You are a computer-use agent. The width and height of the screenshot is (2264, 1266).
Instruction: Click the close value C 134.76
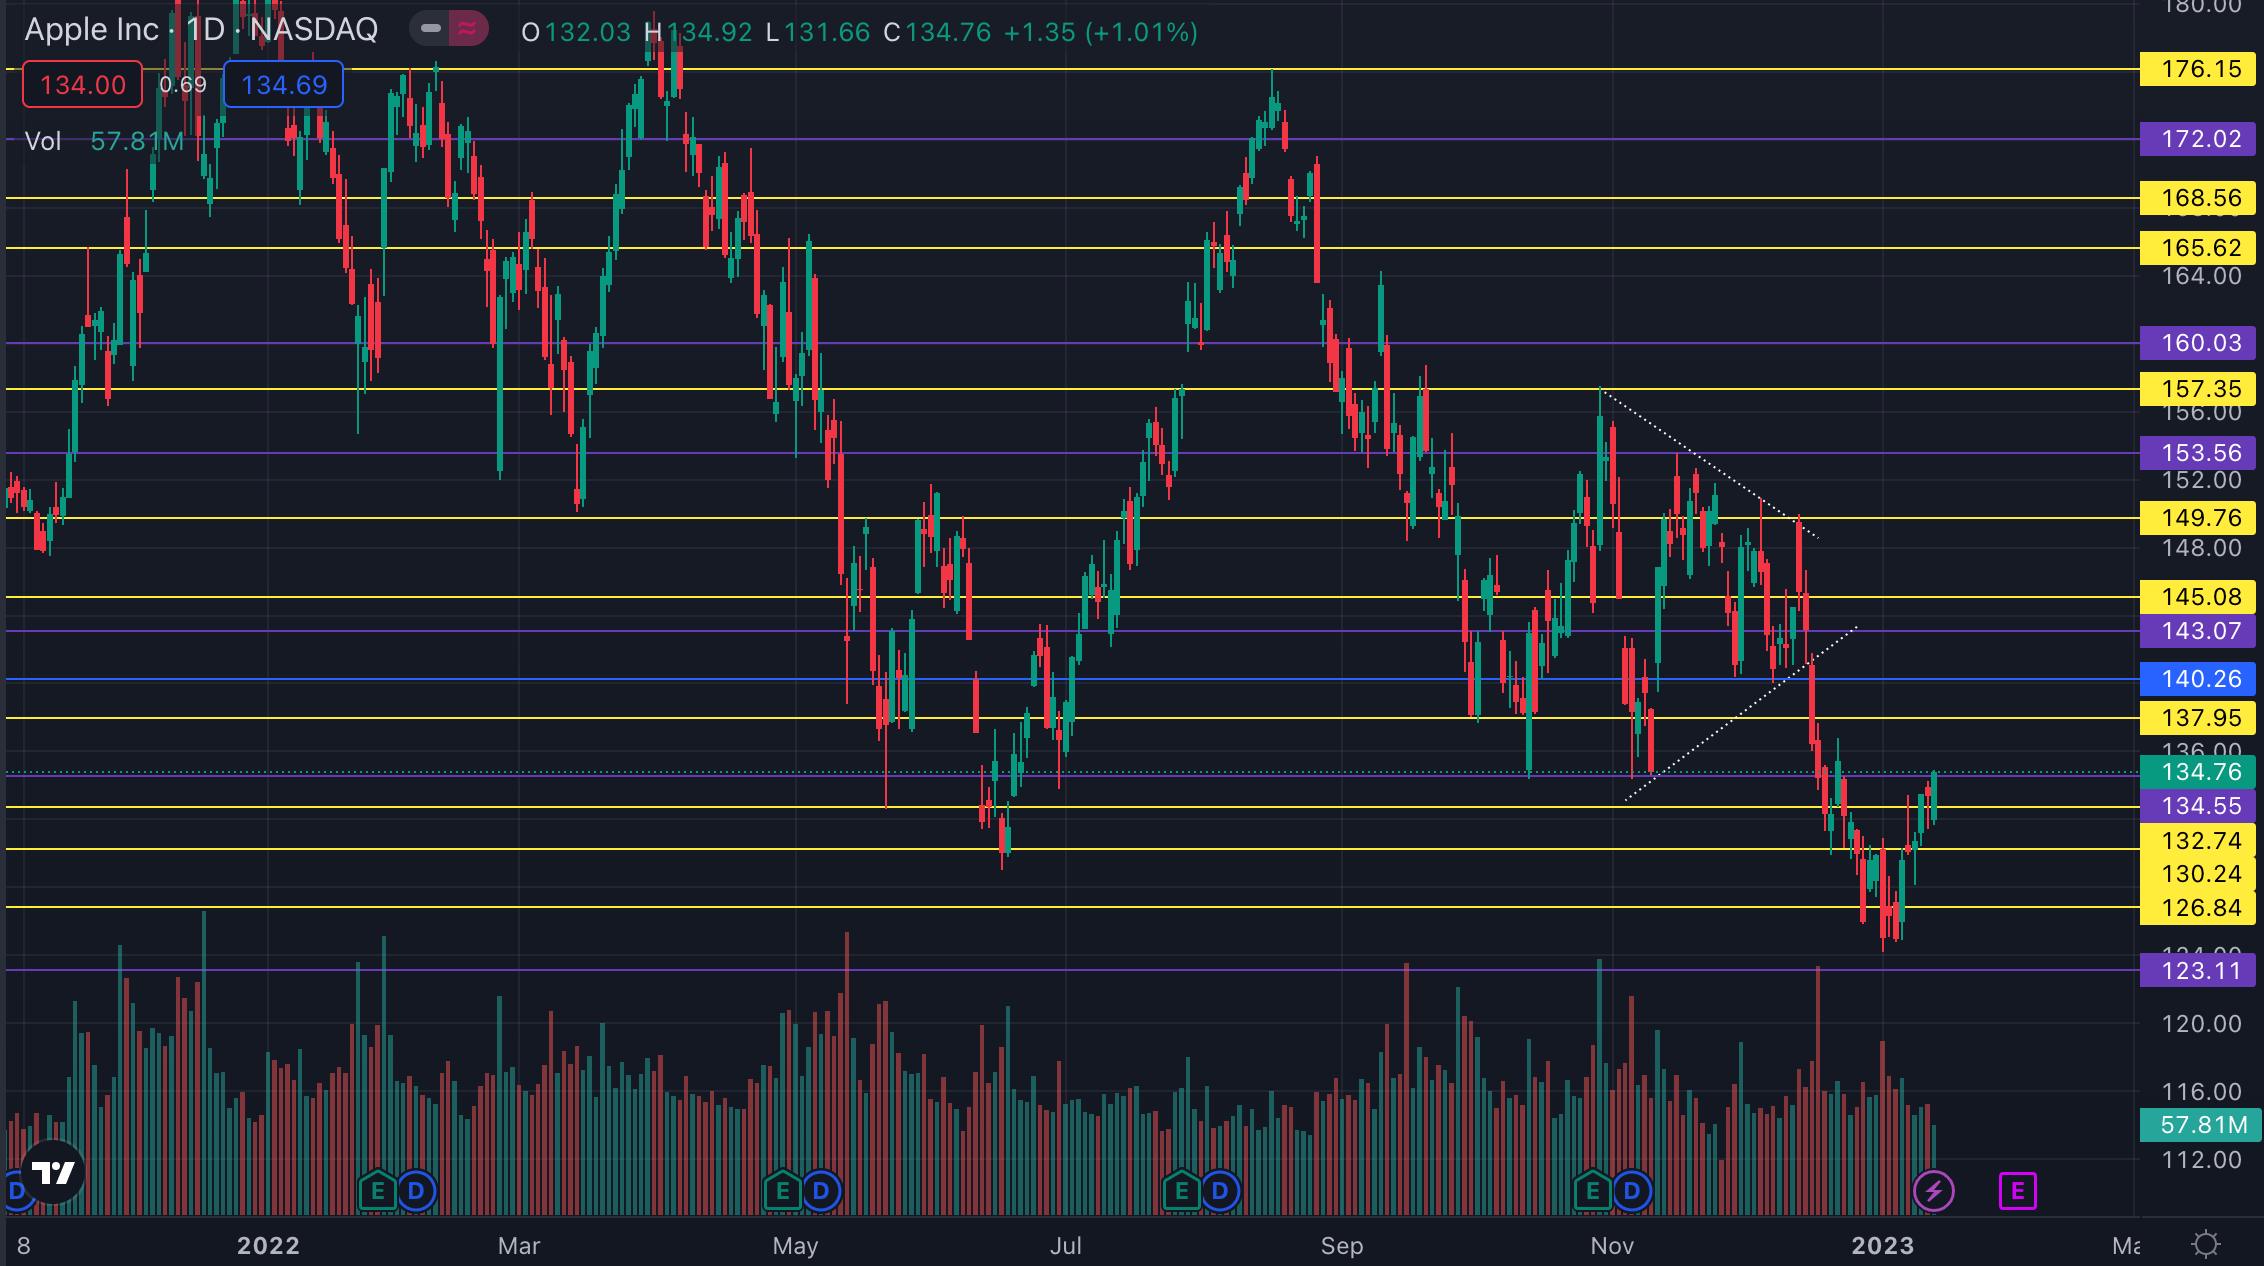pos(937,32)
